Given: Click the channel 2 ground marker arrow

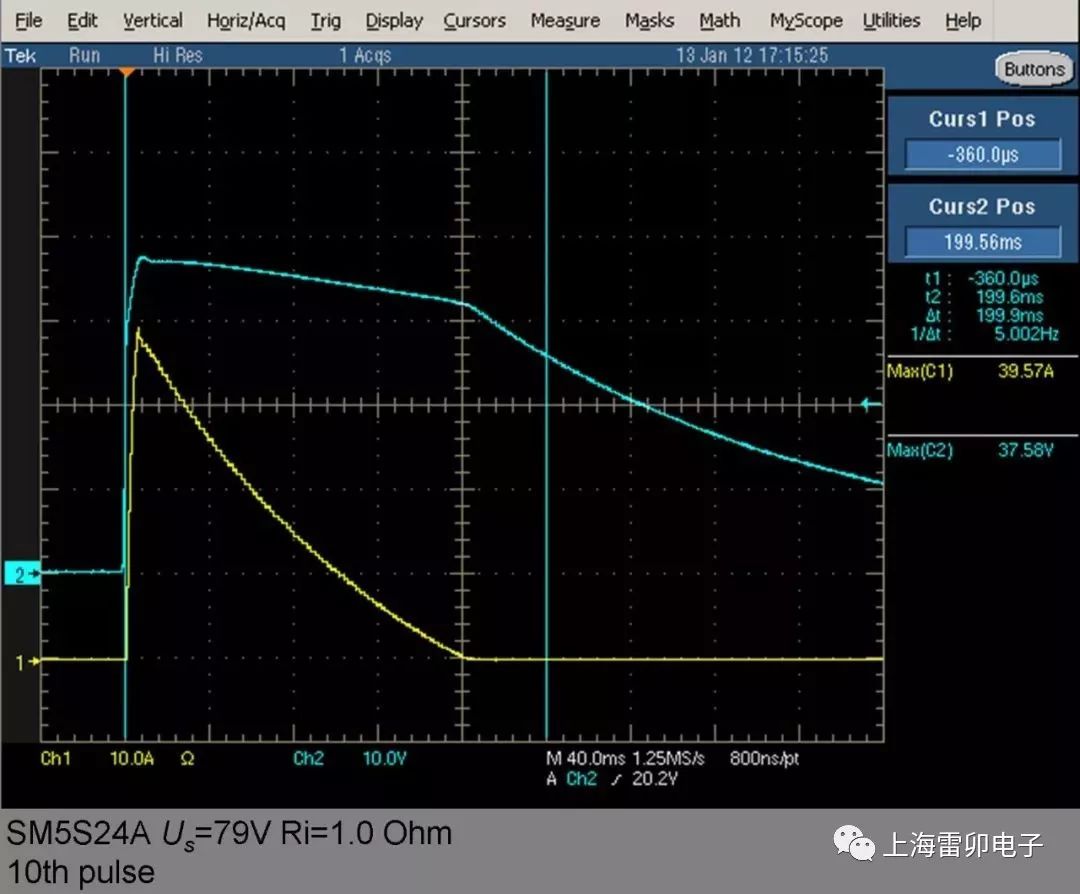Looking at the screenshot, I should pyautogui.click(x=22, y=572).
